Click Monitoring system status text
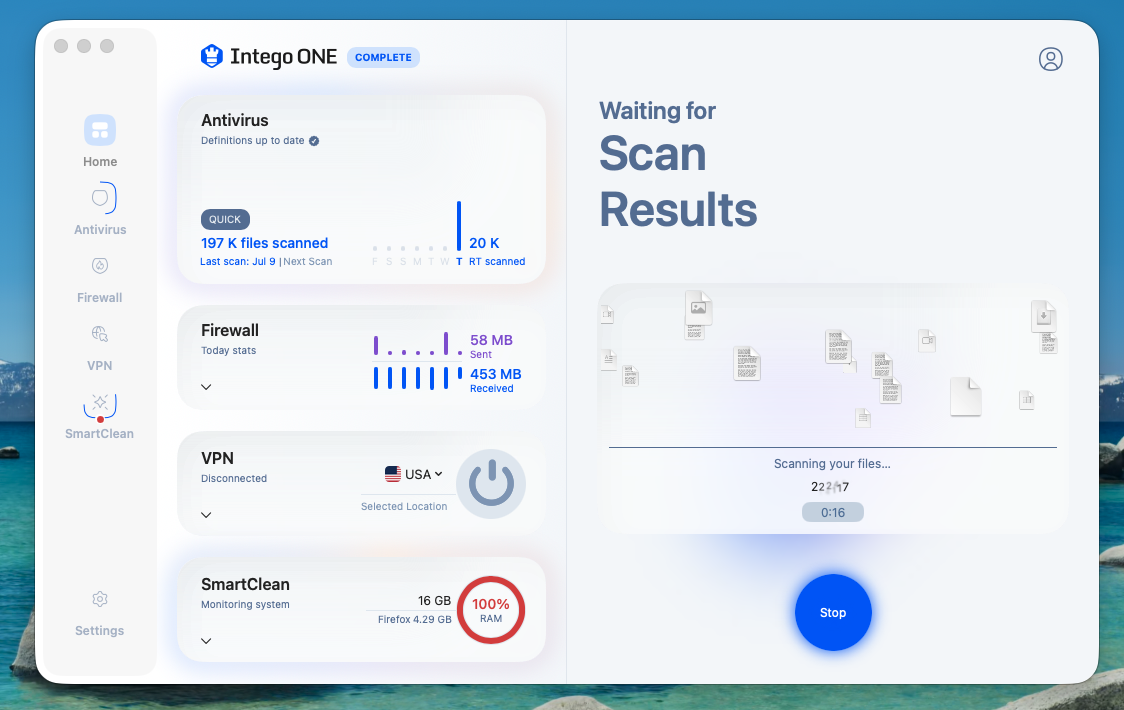1124x710 pixels. point(245,605)
